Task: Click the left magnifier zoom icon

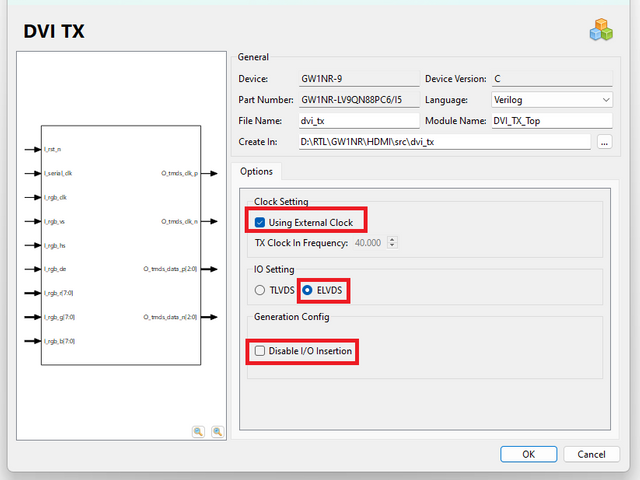Action: click(198, 431)
